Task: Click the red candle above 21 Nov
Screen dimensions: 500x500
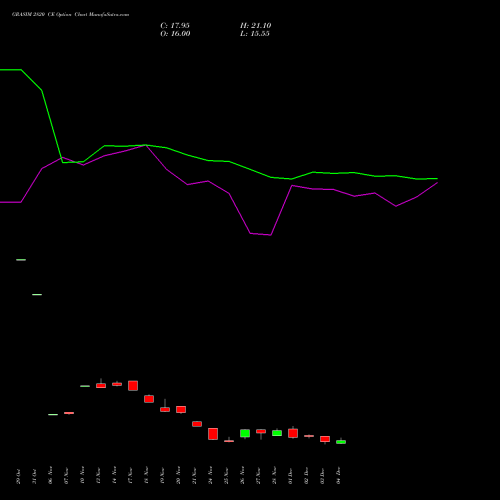Action: [x=197, y=424]
